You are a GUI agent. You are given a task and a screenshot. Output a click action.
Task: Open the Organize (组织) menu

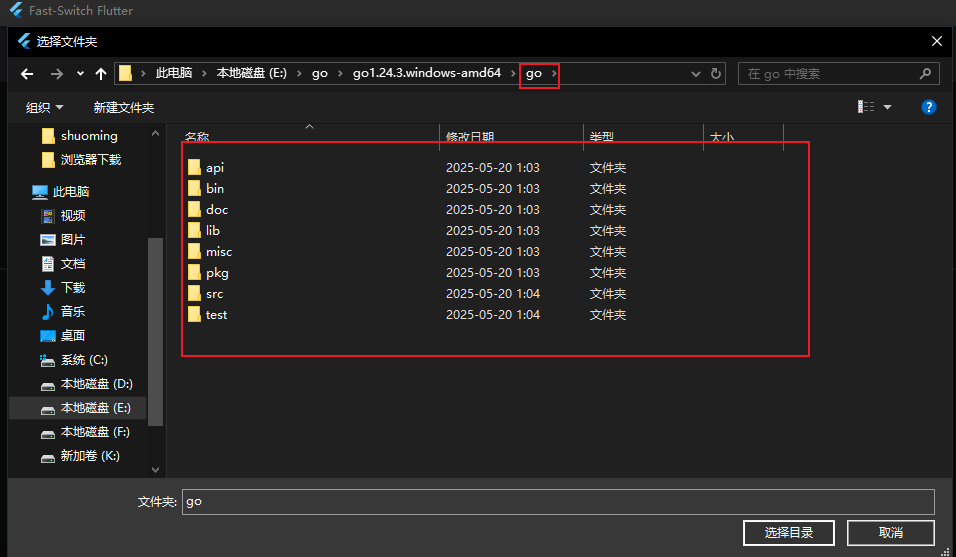pyautogui.click(x=44, y=107)
